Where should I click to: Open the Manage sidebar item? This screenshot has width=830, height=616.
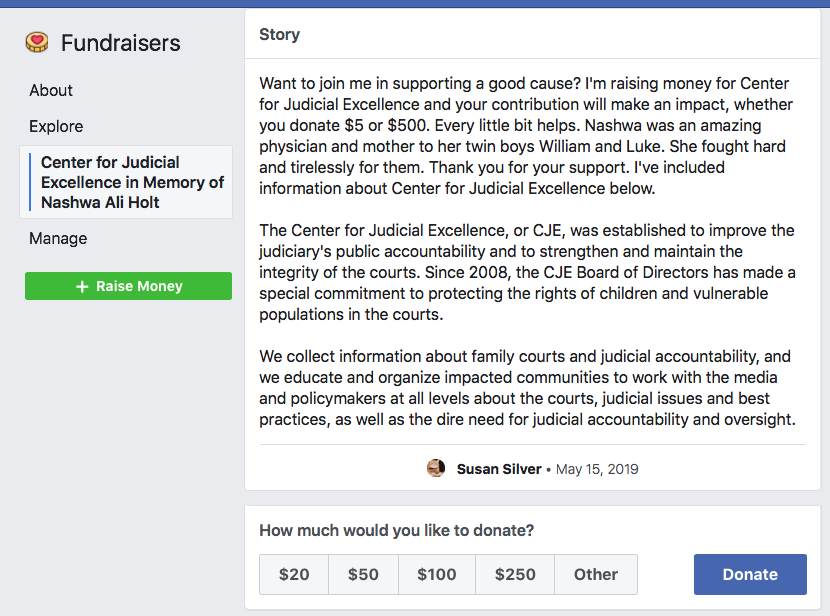[58, 238]
